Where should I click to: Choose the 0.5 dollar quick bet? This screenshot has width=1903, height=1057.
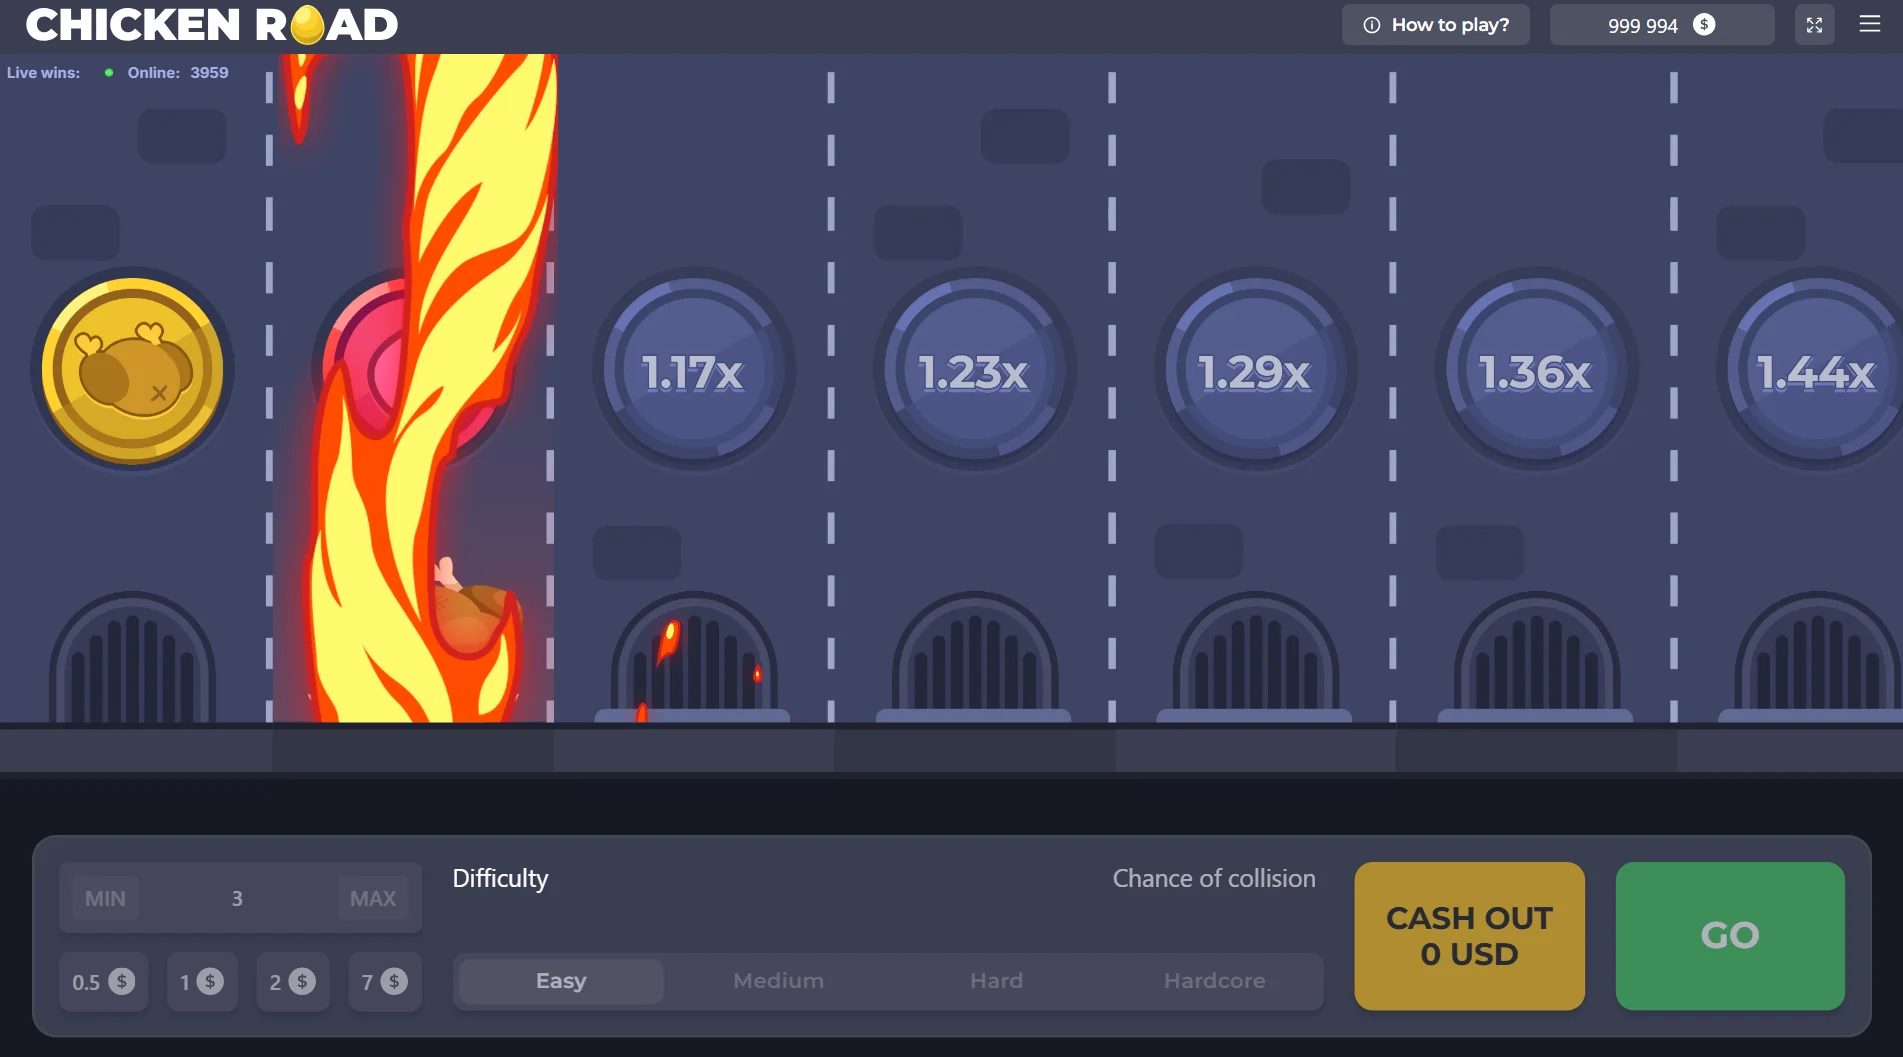click(x=104, y=982)
